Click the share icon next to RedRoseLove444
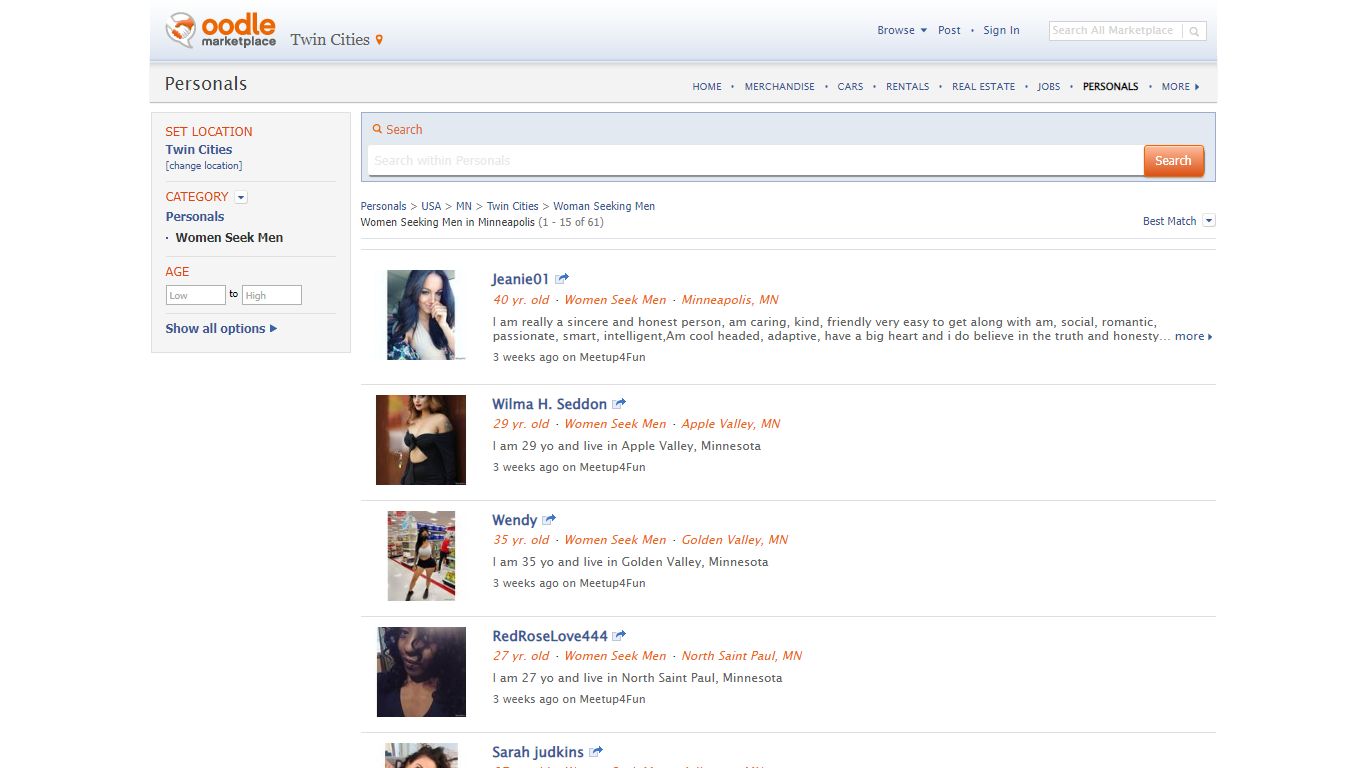 [x=619, y=636]
